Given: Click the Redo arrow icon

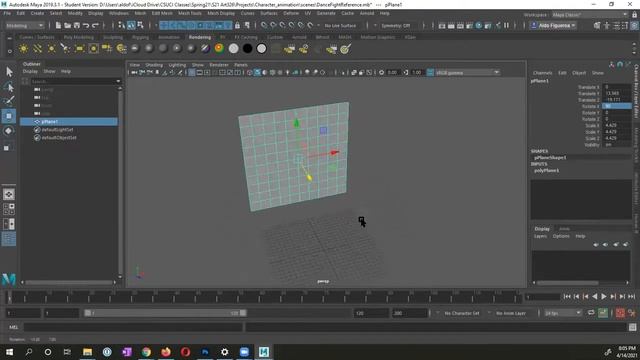Looking at the screenshot, I should 96,25.
